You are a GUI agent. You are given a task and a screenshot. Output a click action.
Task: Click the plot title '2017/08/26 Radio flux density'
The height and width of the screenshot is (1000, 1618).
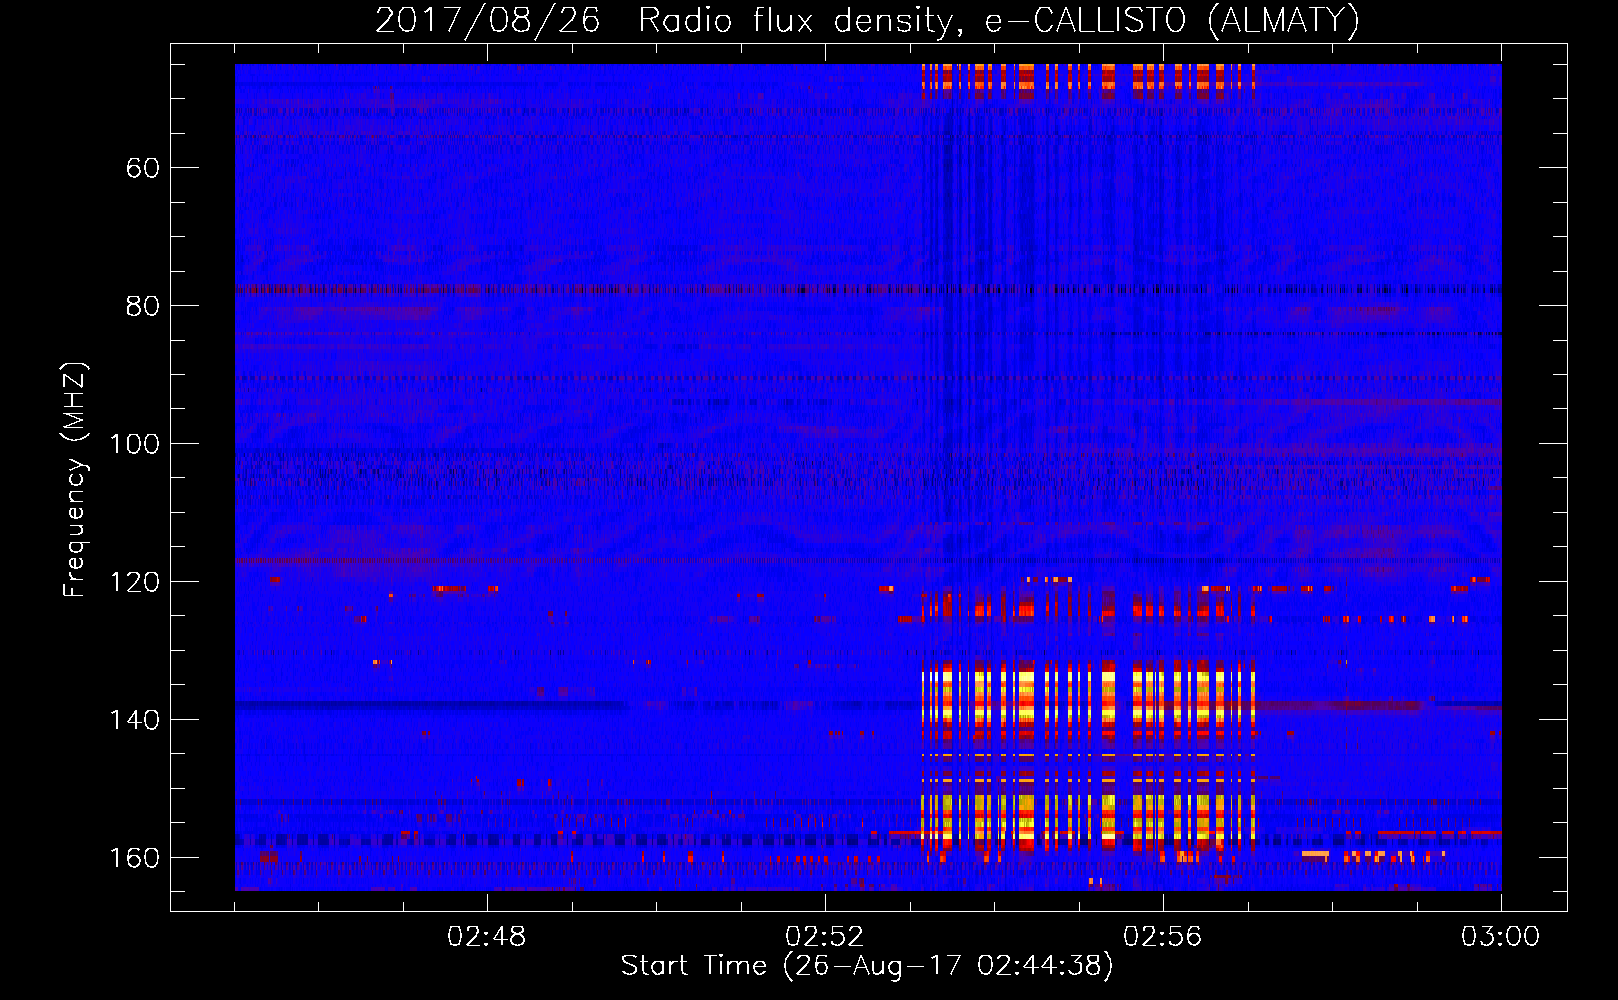[867, 20]
